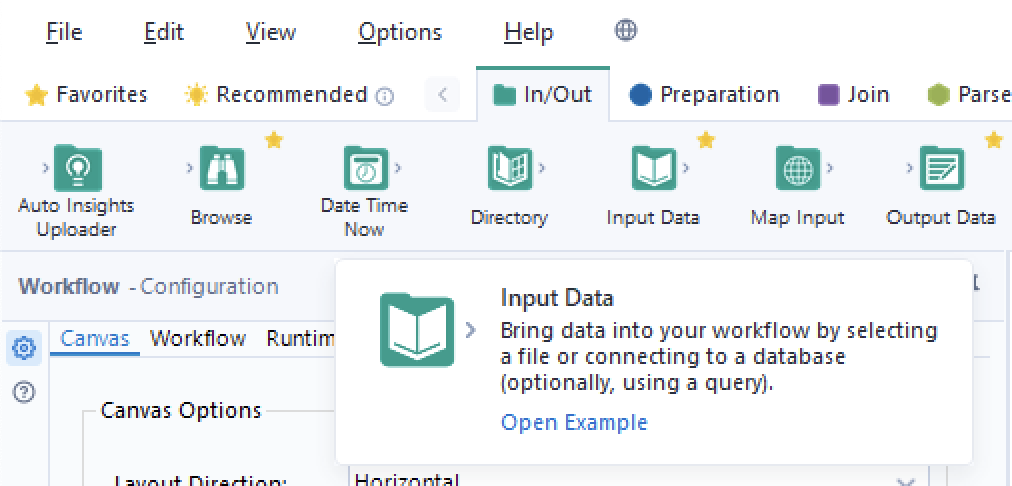Viewport: 1012px width, 486px height.
Task: Select the Input Data tool icon
Action: [x=653, y=168]
